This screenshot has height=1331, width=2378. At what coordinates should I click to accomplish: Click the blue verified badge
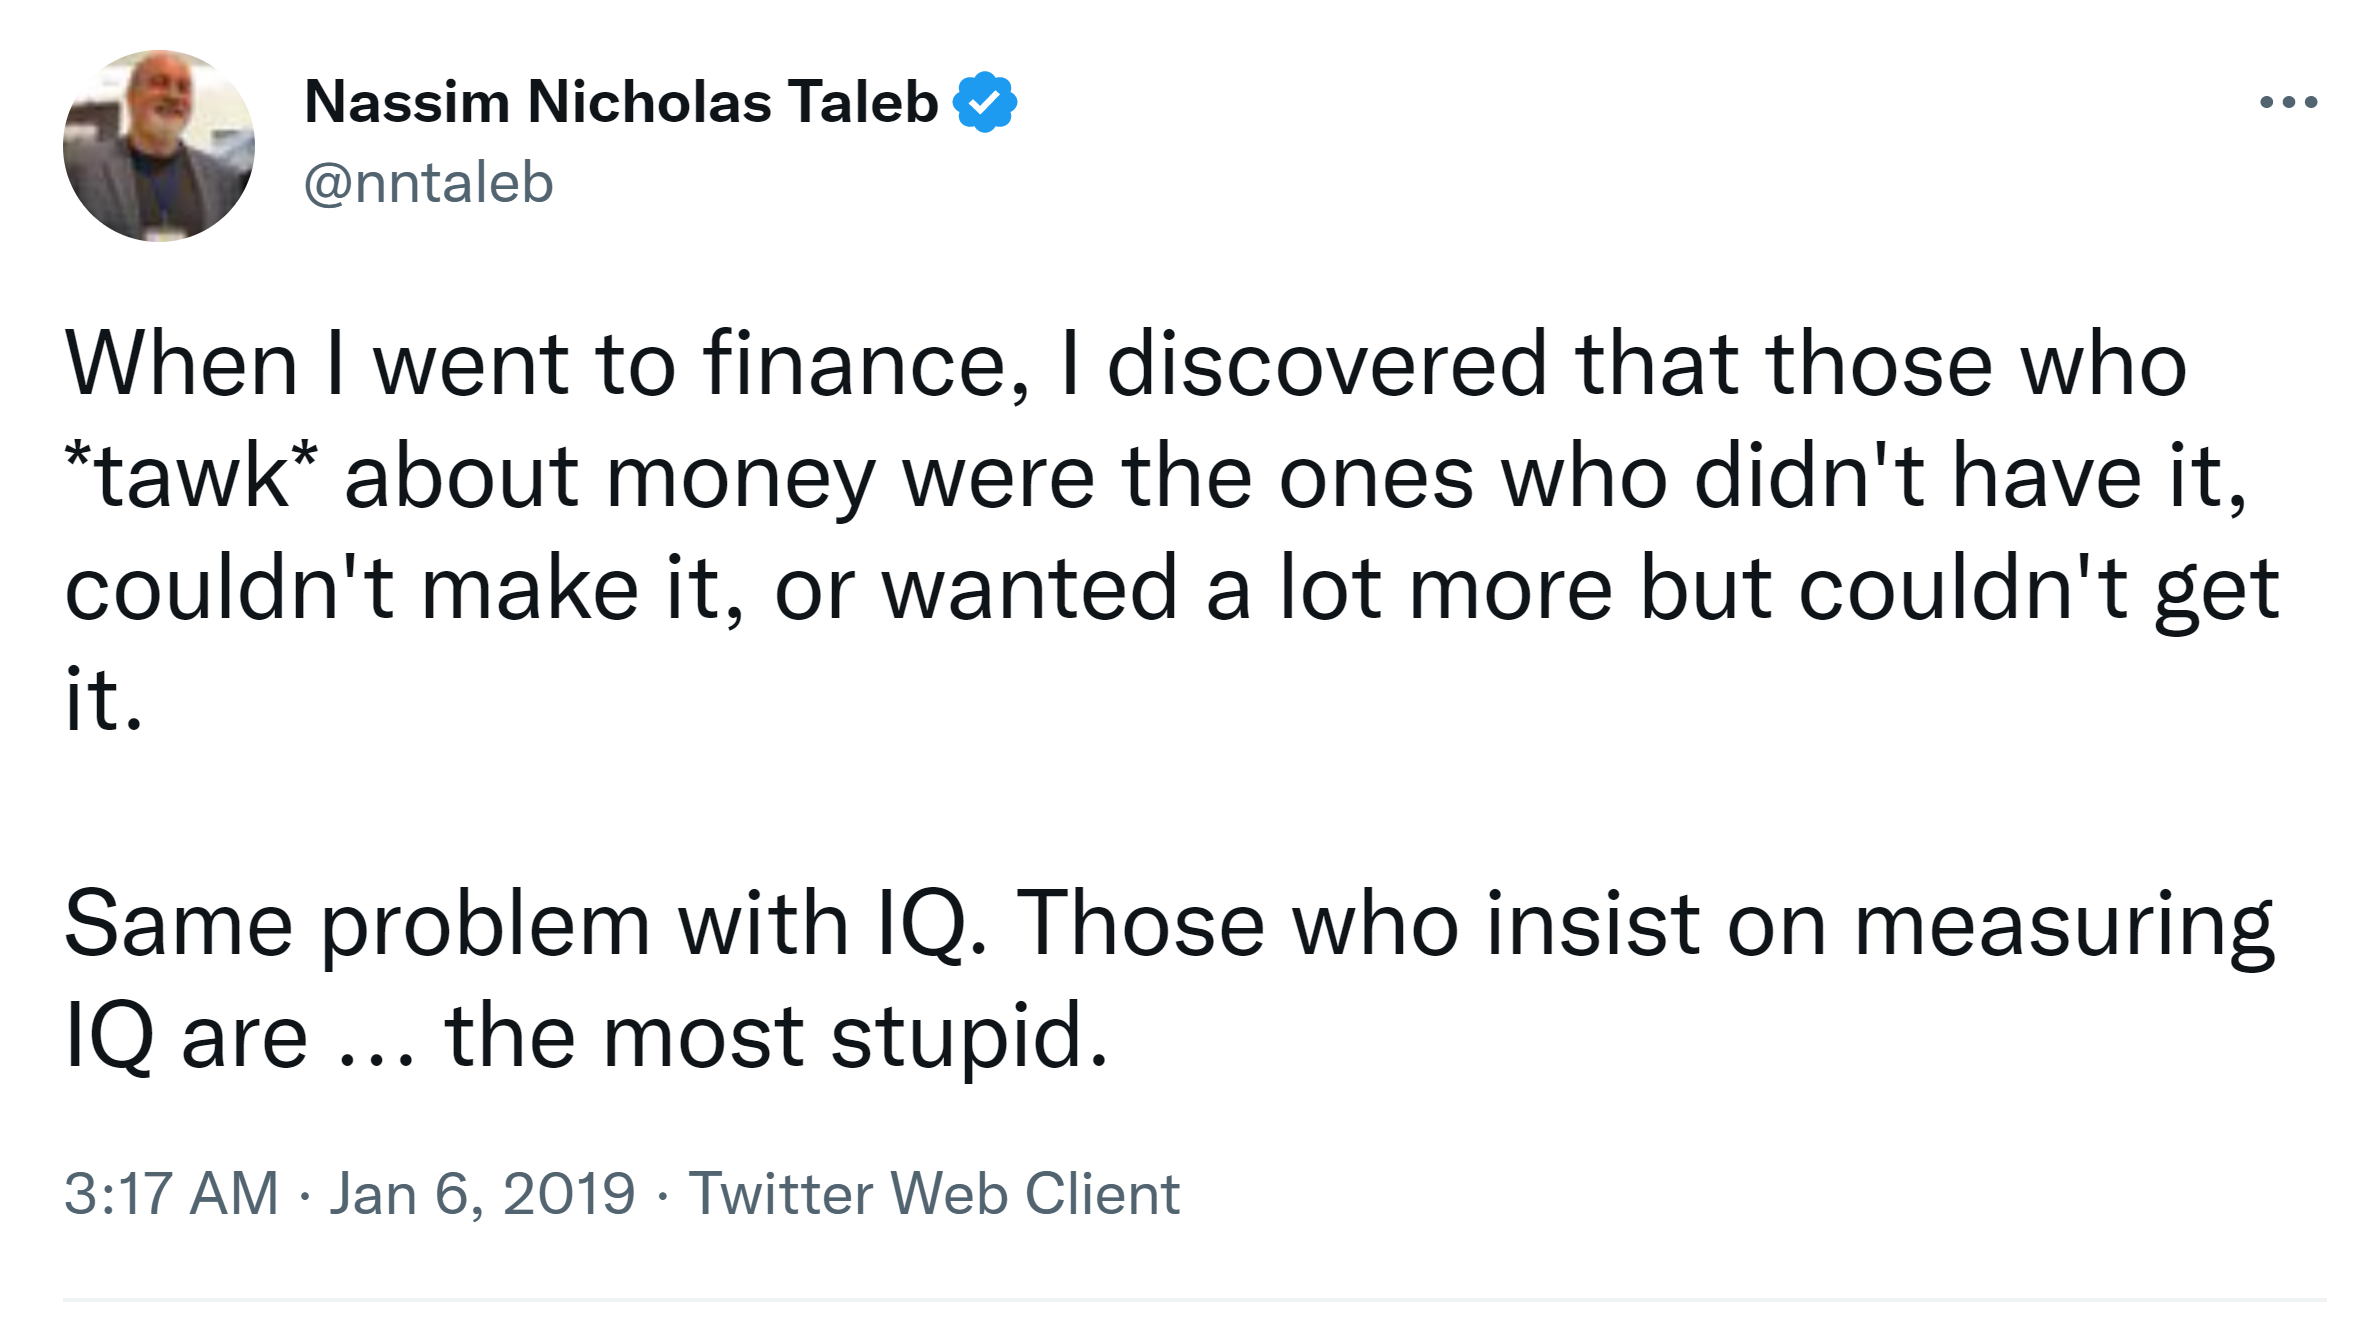click(x=985, y=102)
